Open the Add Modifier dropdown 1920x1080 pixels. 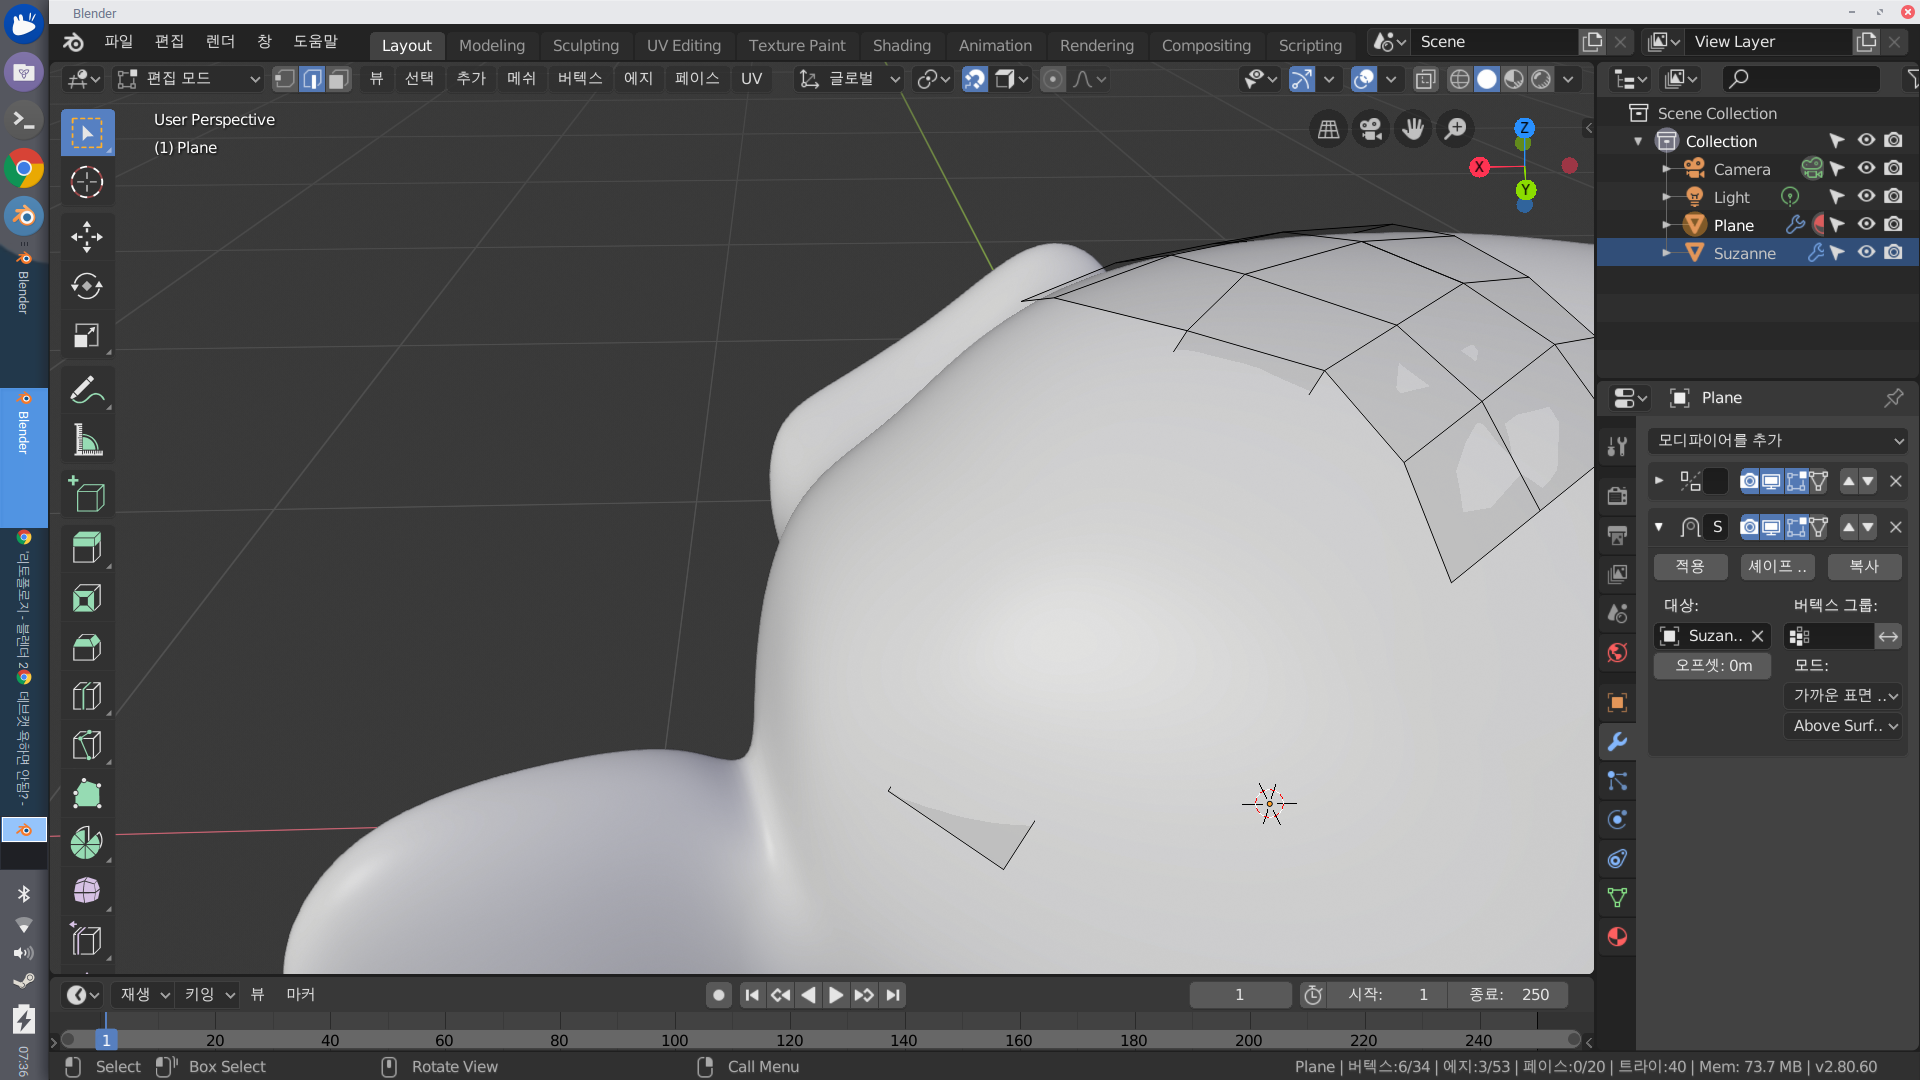point(1778,440)
